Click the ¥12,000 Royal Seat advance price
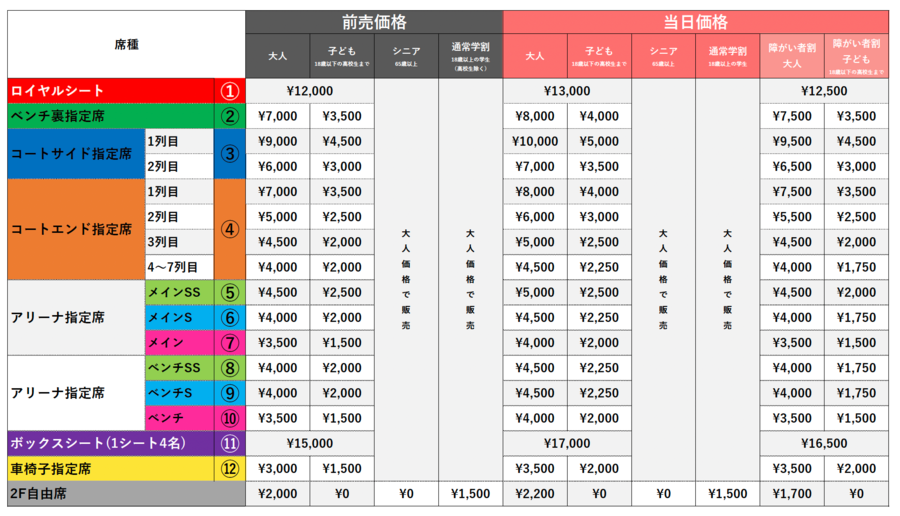Image resolution: width=900 pixels, height=516 pixels. click(x=310, y=91)
